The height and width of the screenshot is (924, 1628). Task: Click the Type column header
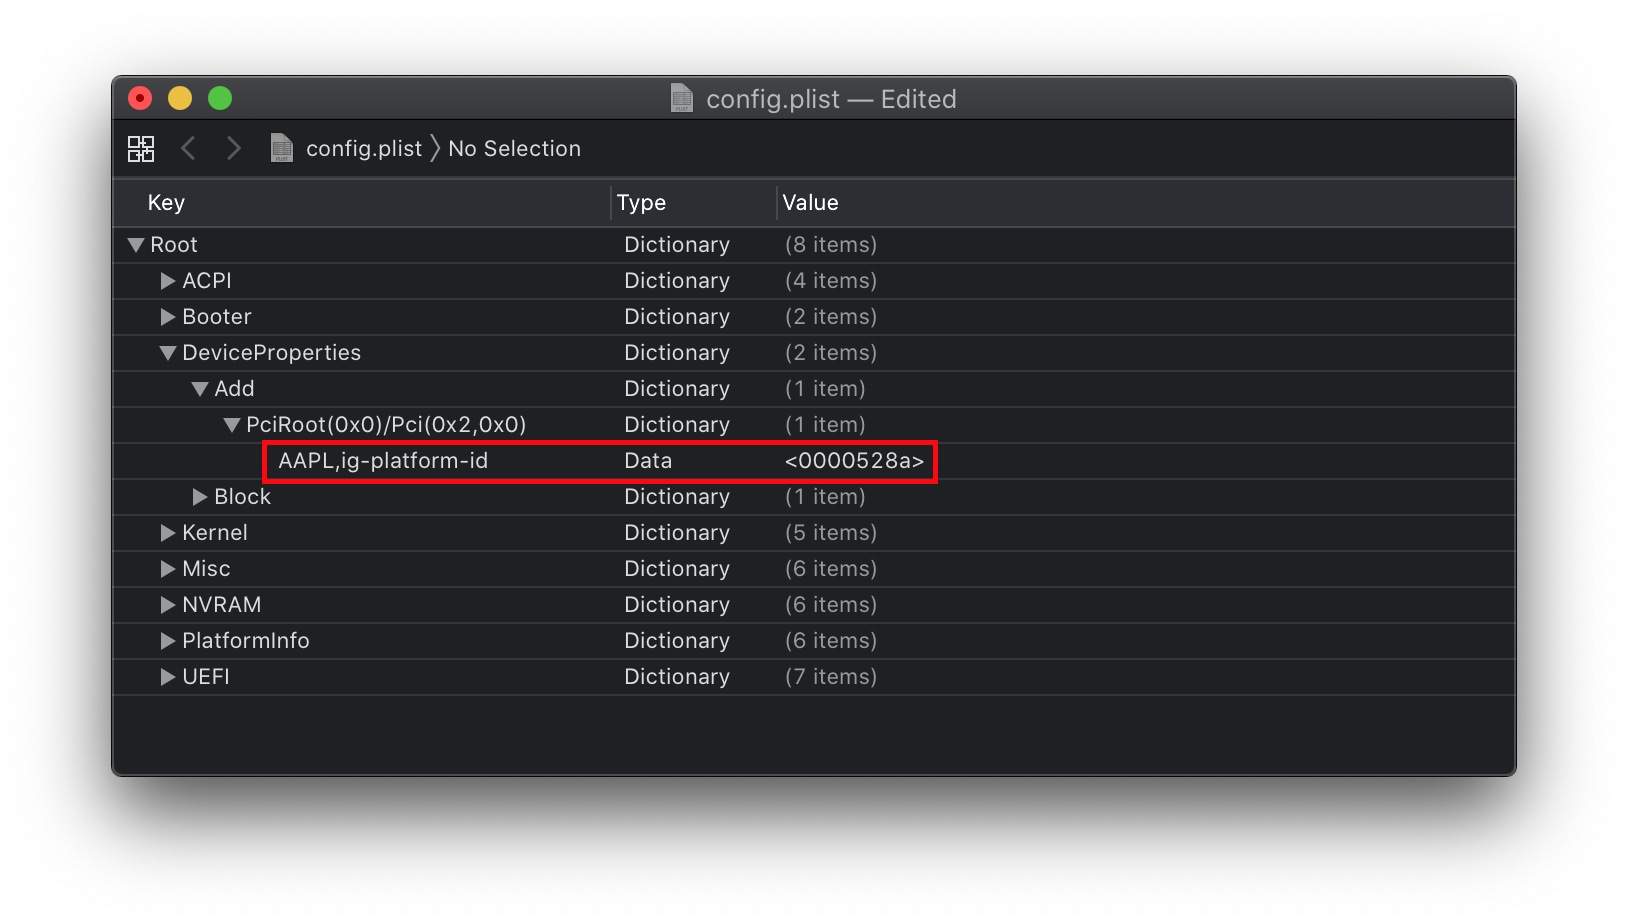click(x=641, y=202)
